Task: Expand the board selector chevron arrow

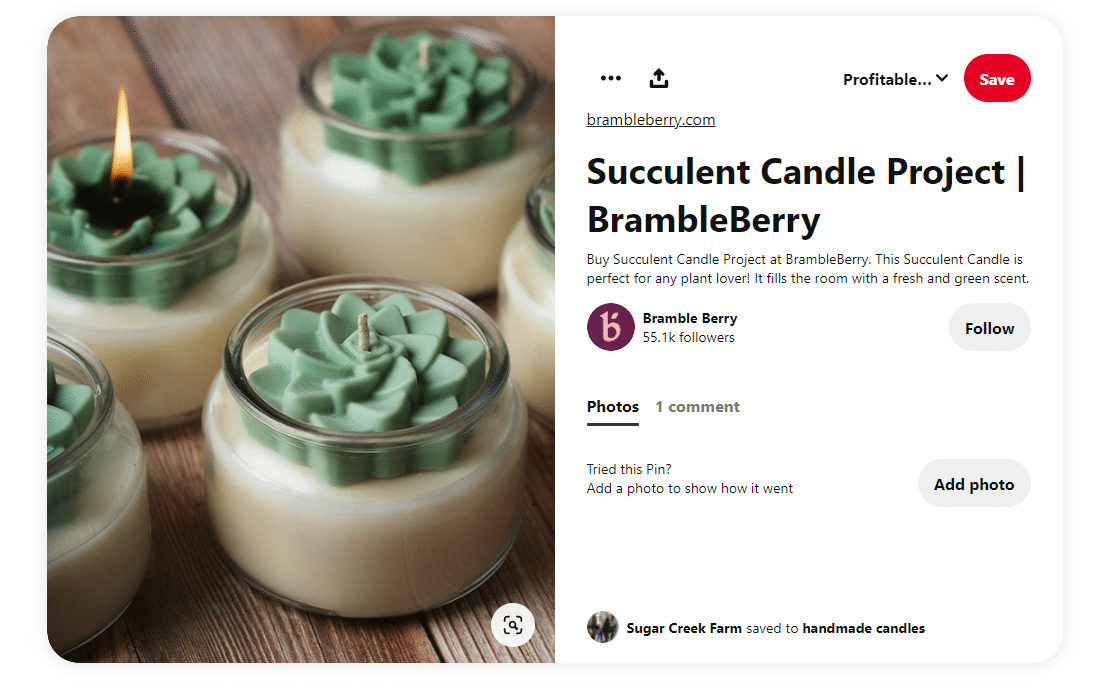Action: point(942,79)
